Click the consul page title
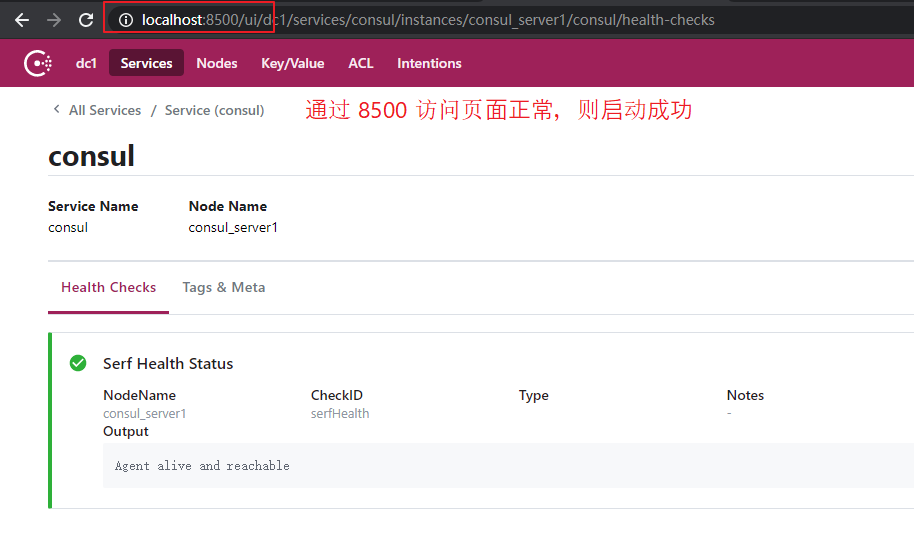The height and width of the screenshot is (537, 914). (x=92, y=156)
